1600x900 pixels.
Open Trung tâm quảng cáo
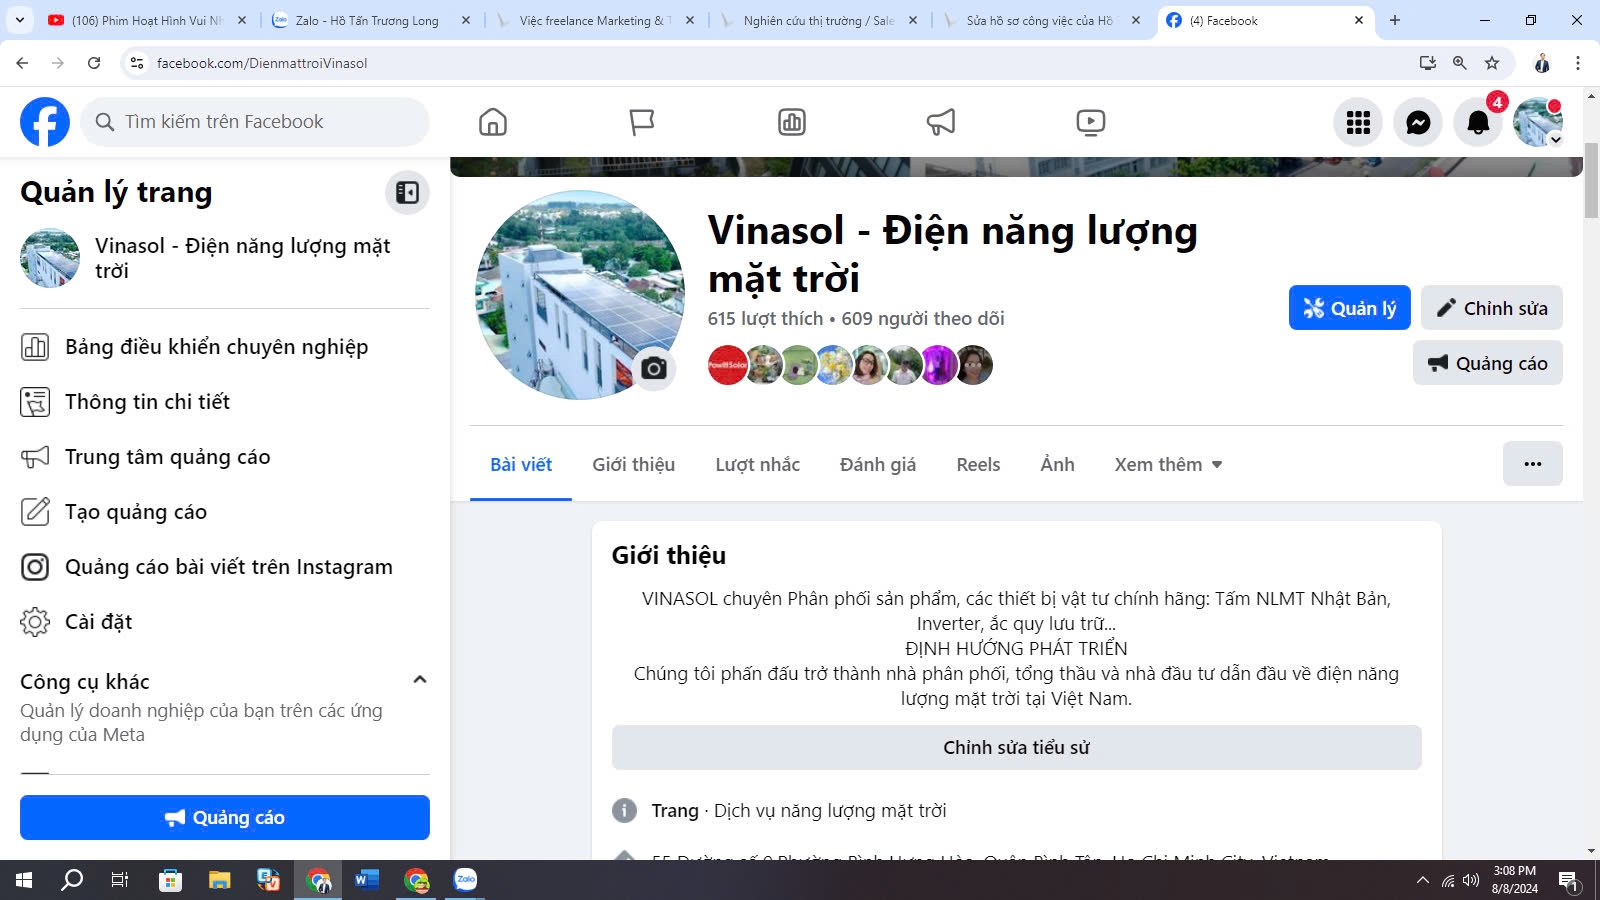coord(225,457)
